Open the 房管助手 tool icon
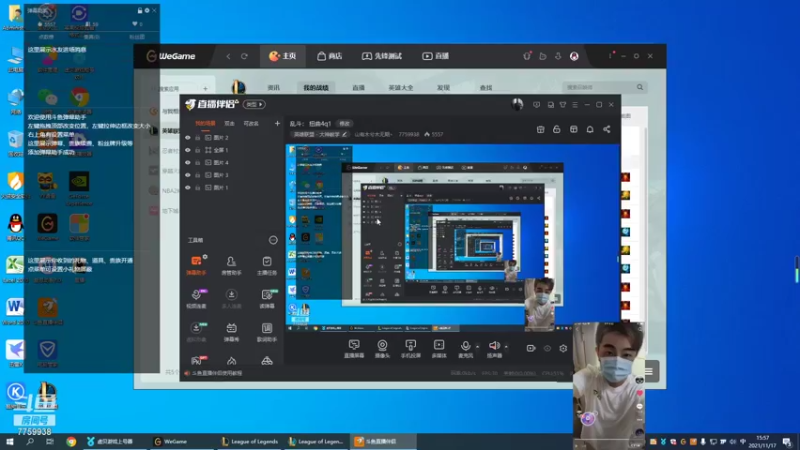Viewport: 800px width, 450px height. 231,265
